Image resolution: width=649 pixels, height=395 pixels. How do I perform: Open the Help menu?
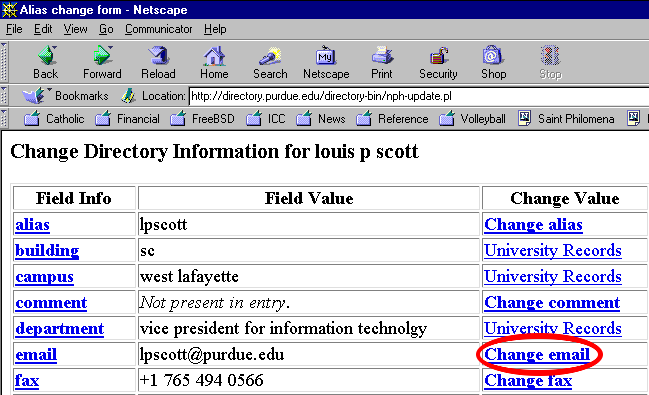point(215,29)
